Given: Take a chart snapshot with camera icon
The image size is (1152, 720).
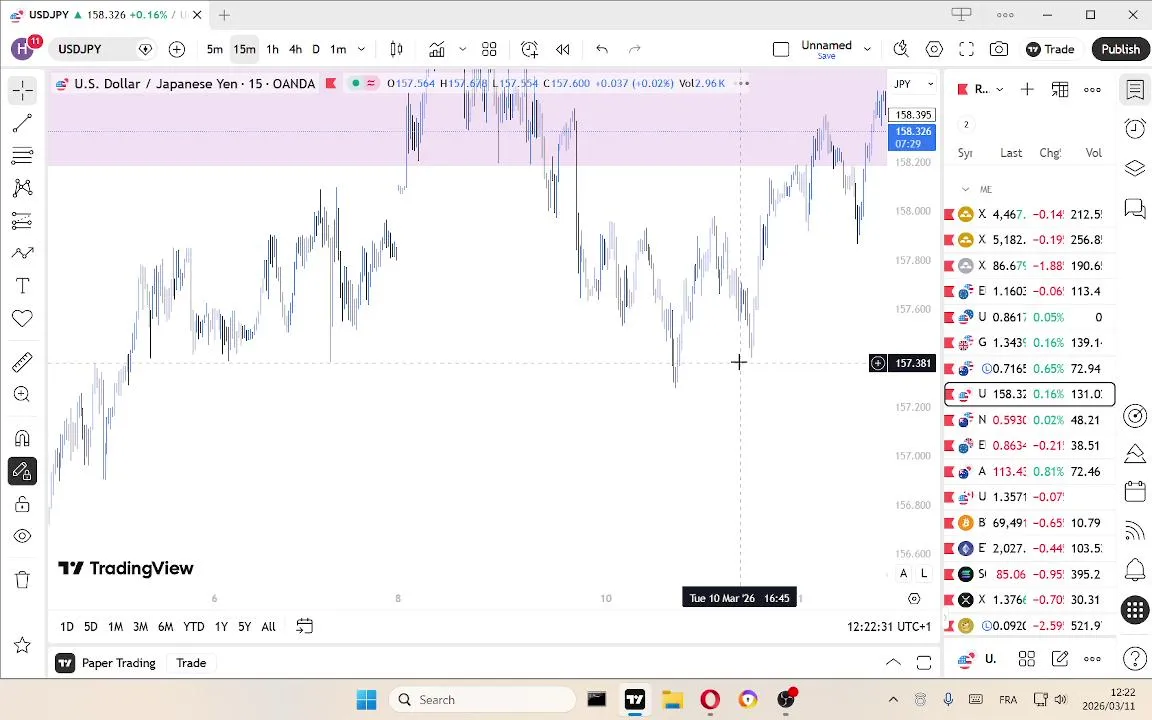Looking at the screenshot, I should (998, 49).
